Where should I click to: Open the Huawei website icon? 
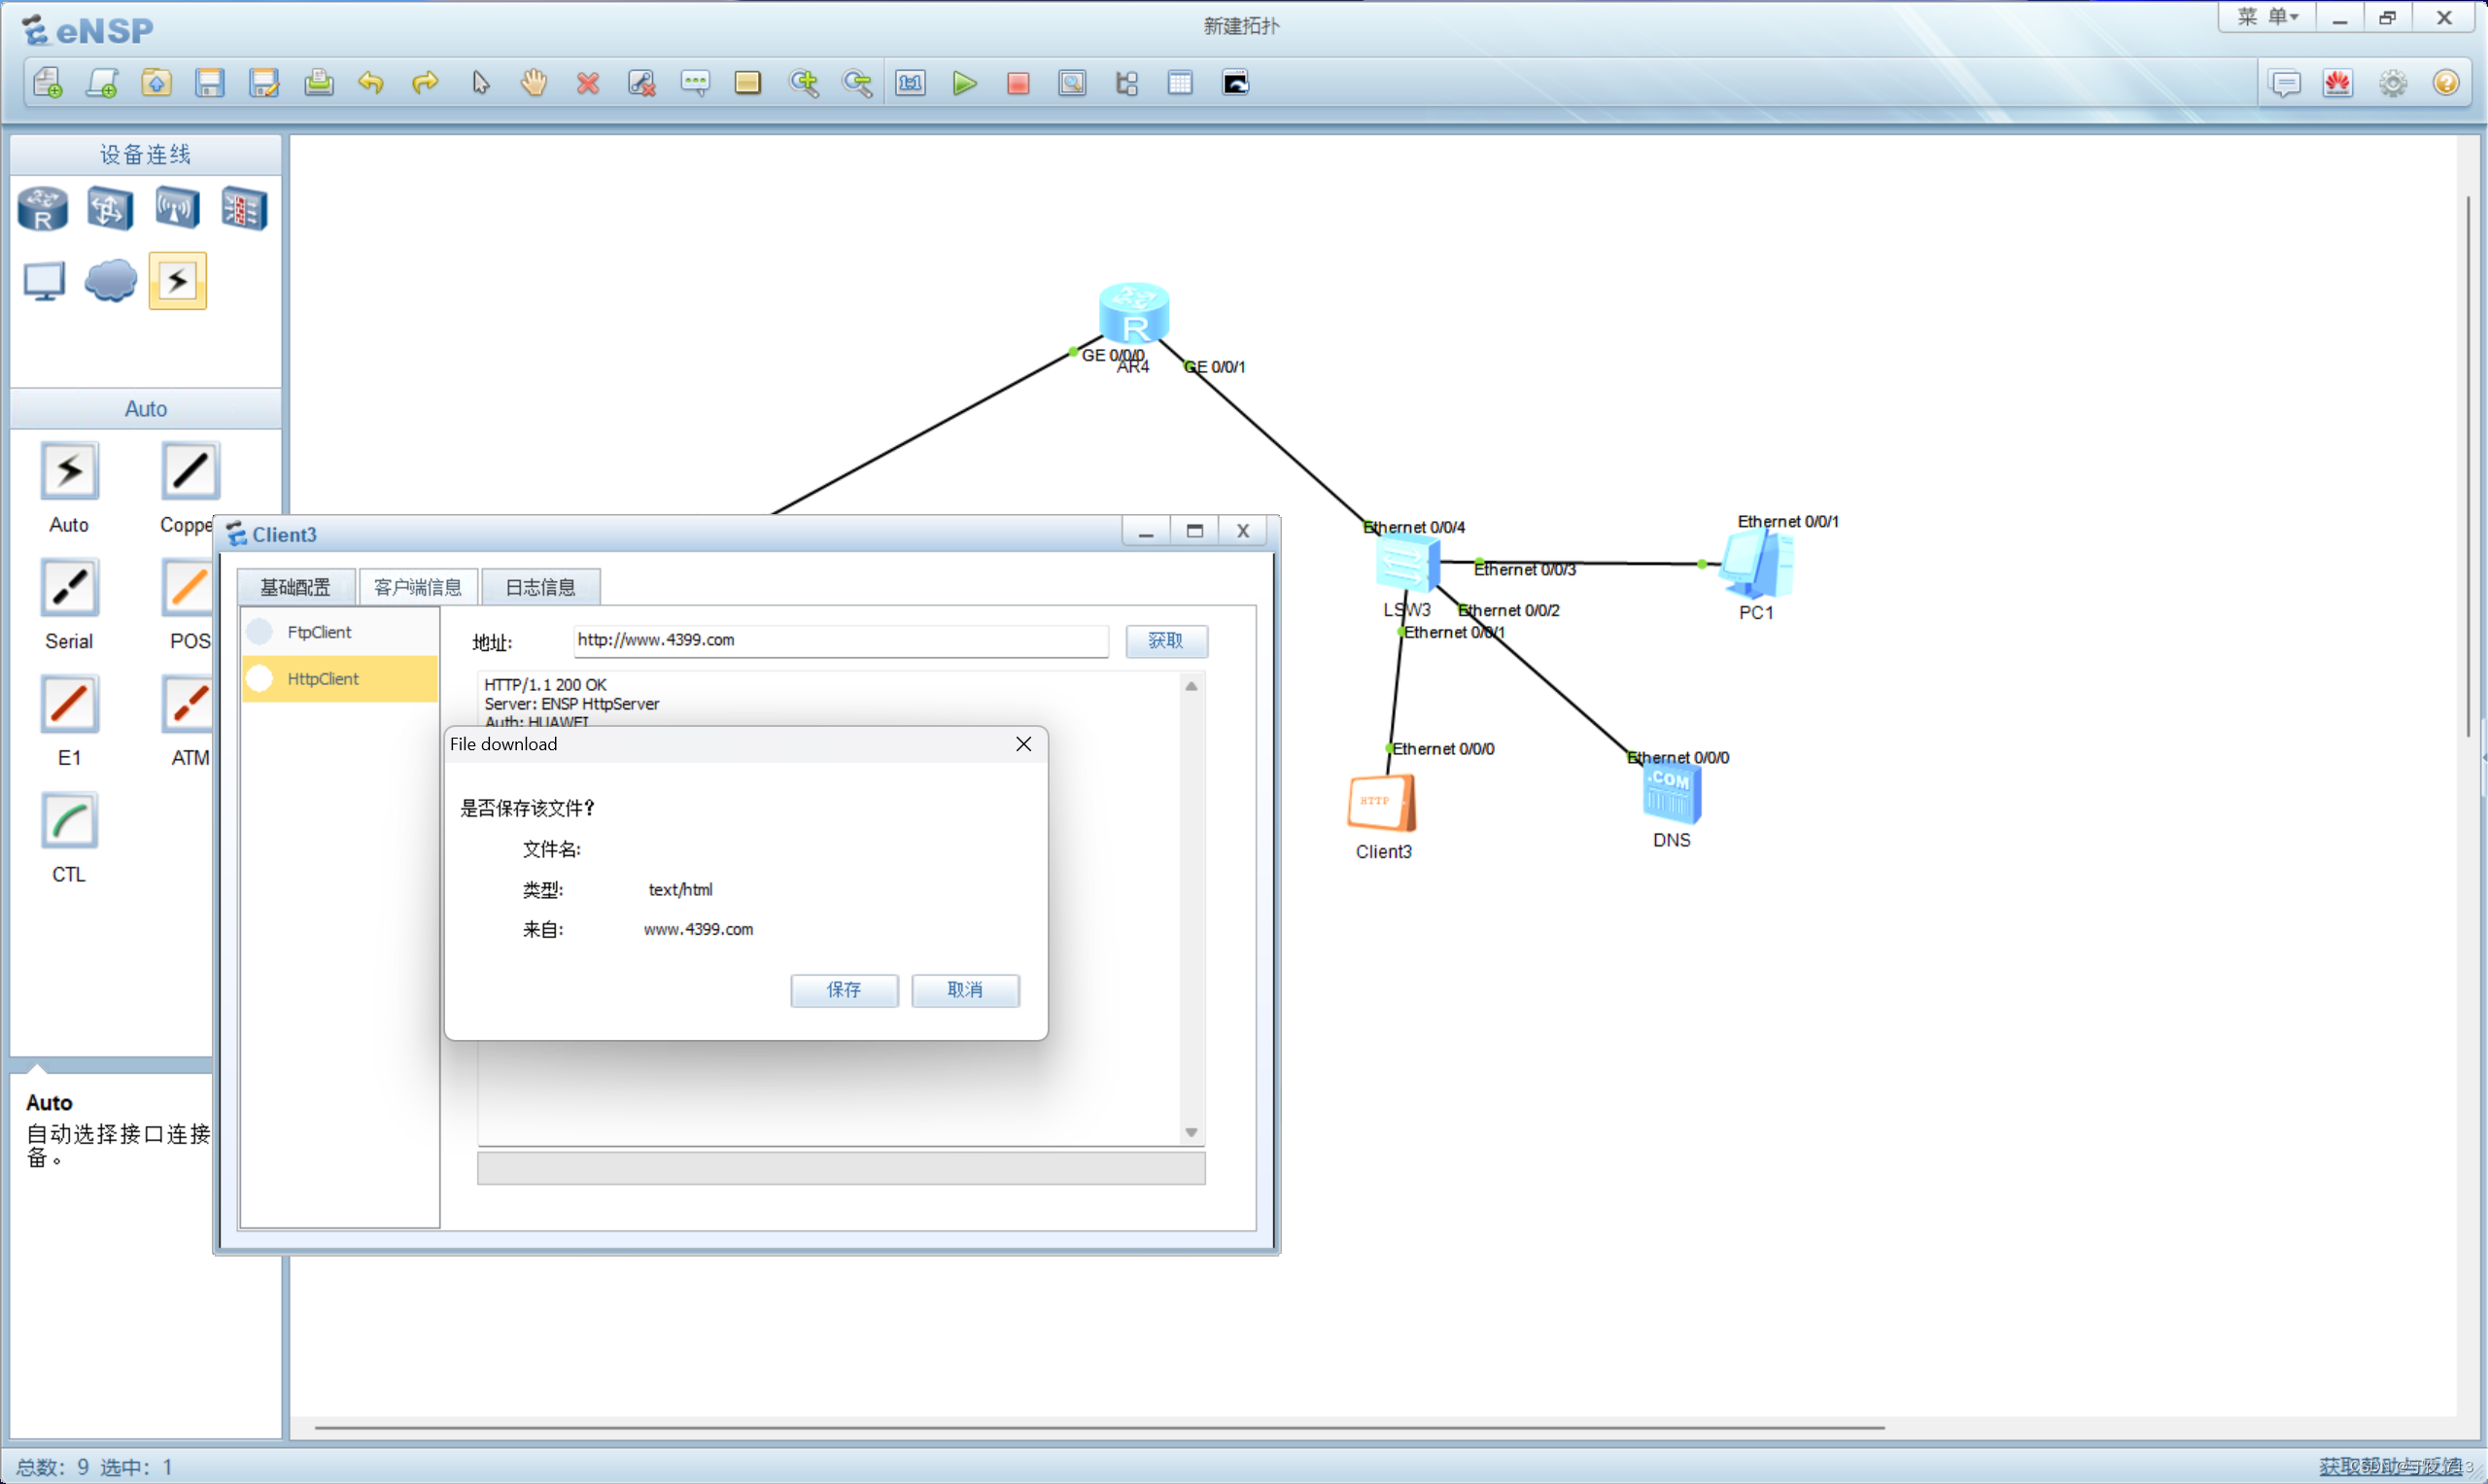click(2338, 83)
